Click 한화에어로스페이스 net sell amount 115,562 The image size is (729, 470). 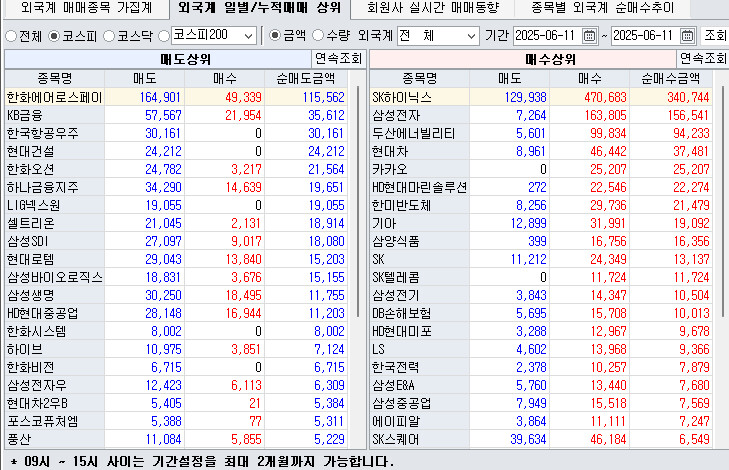[x=324, y=97]
